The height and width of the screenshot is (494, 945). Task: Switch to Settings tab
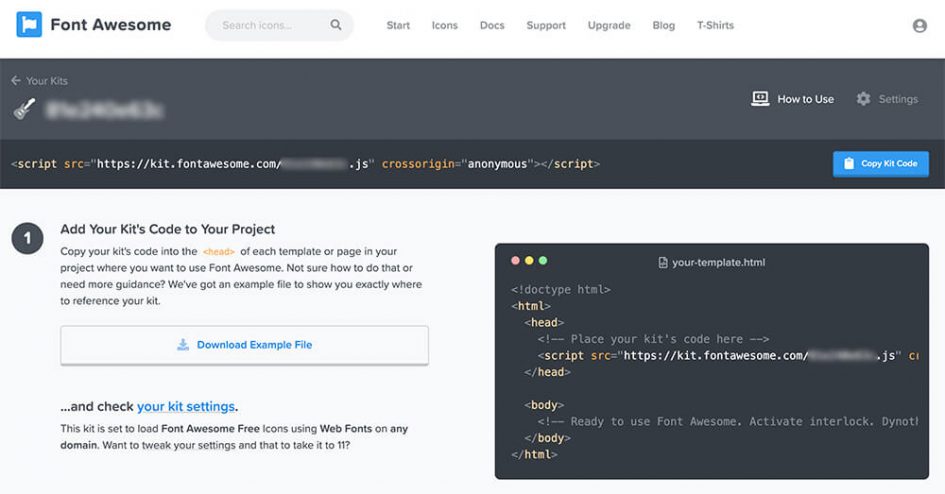pyautogui.click(x=887, y=99)
